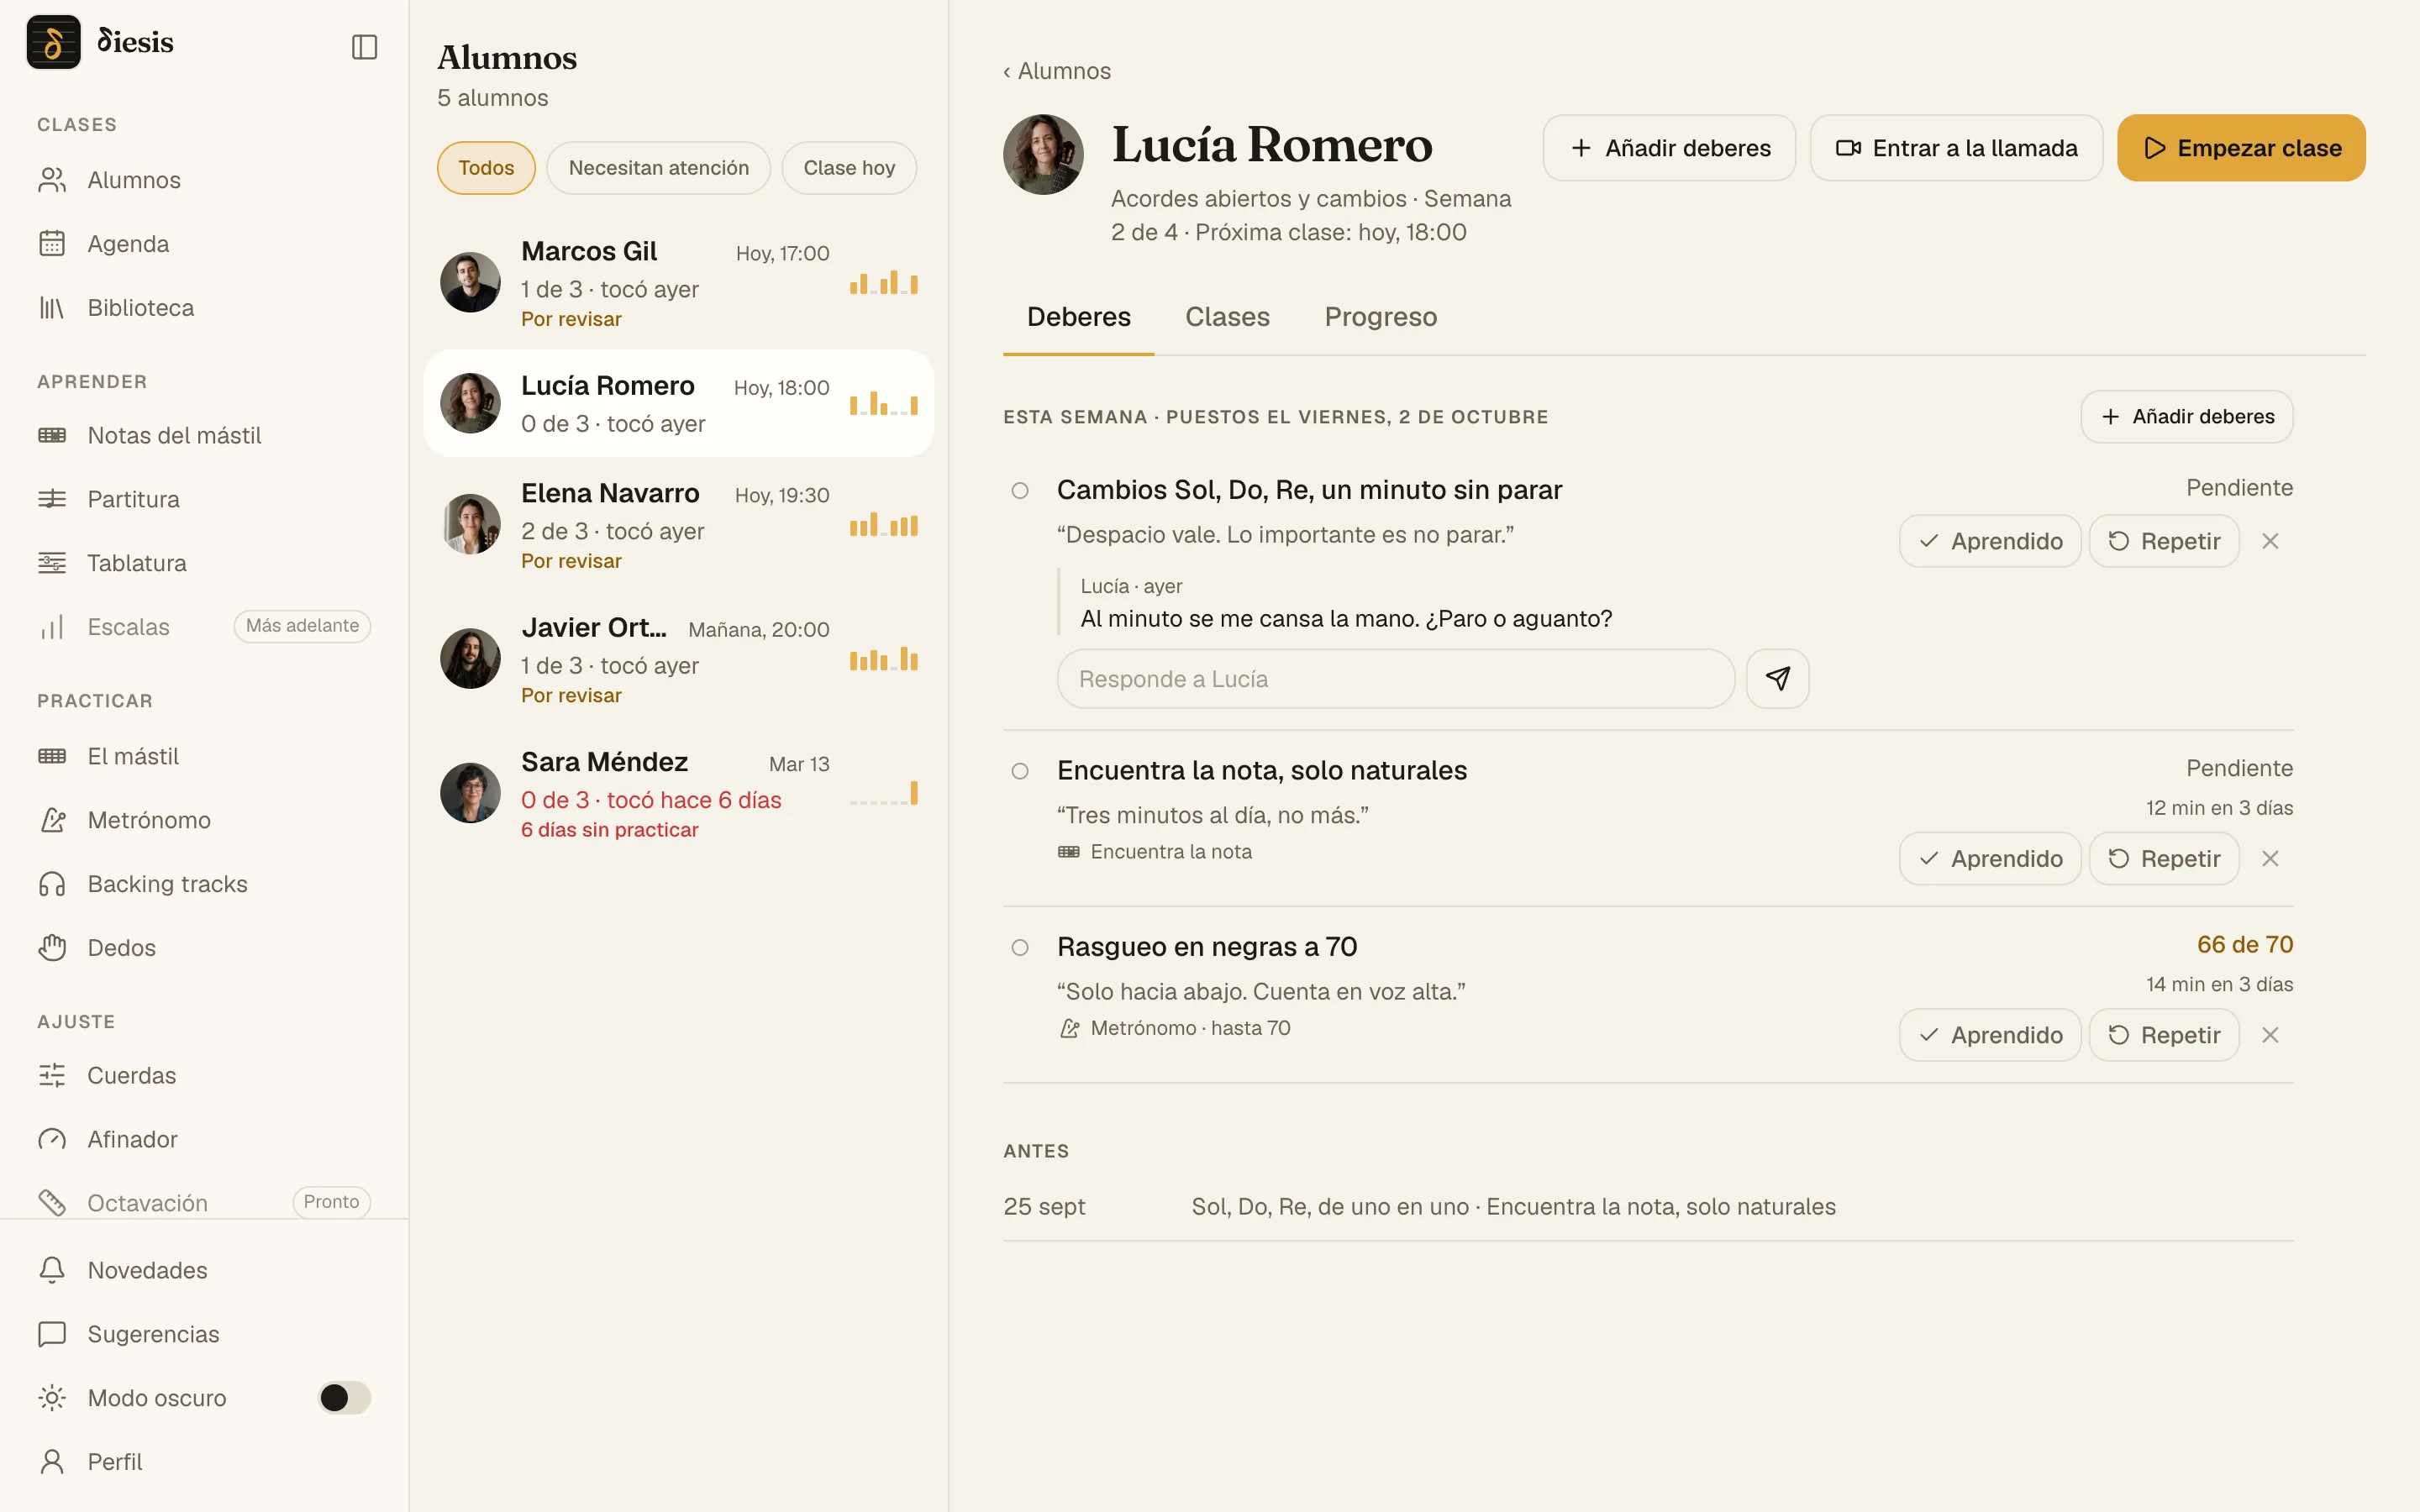The width and height of the screenshot is (2420, 1512).
Task: Click Entrar a la llamada
Action: click(1956, 148)
